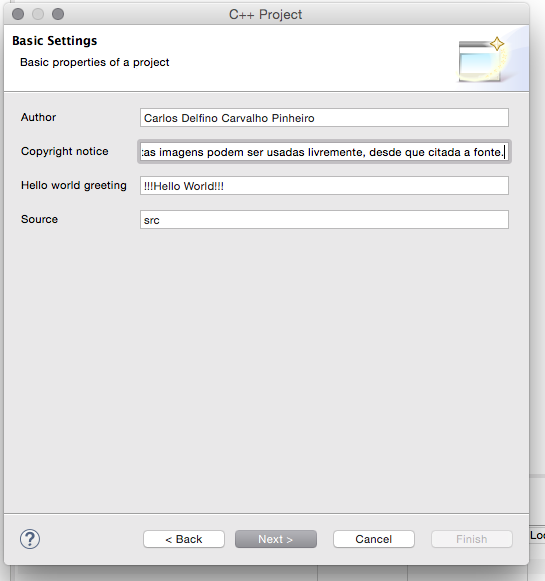
Task: Open help via the question mark icon
Action: tap(30, 539)
